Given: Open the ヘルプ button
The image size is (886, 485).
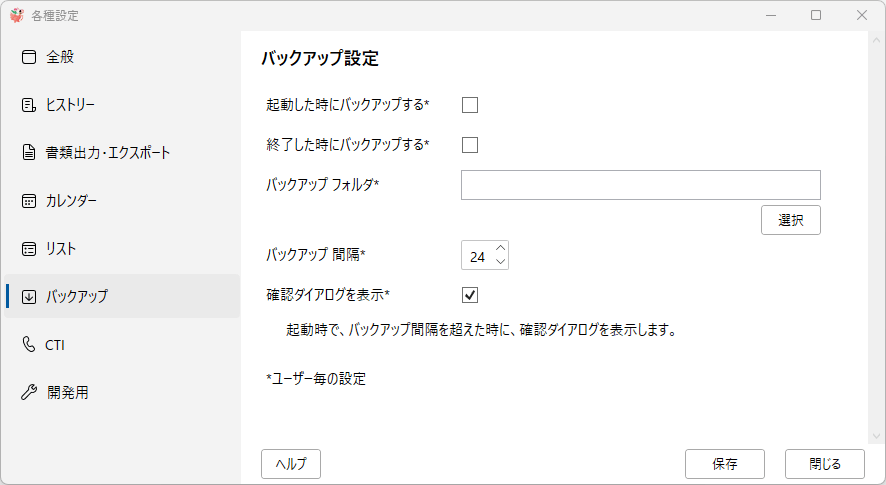Looking at the screenshot, I should coord(291,464).
